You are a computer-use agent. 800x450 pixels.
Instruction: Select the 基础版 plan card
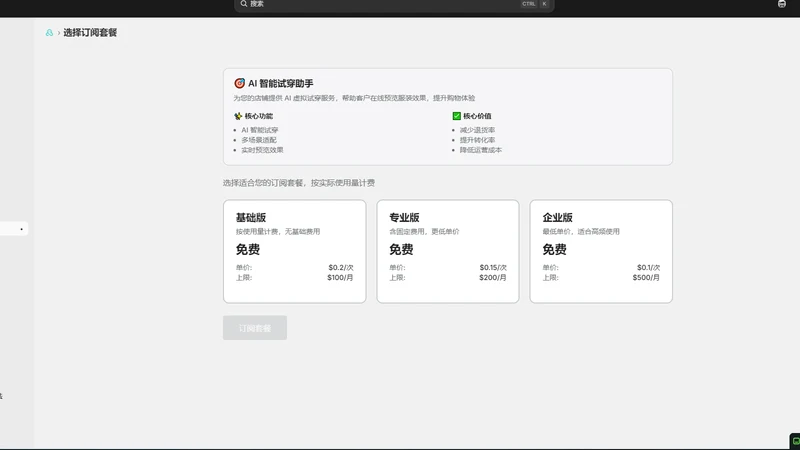[294, 251]
